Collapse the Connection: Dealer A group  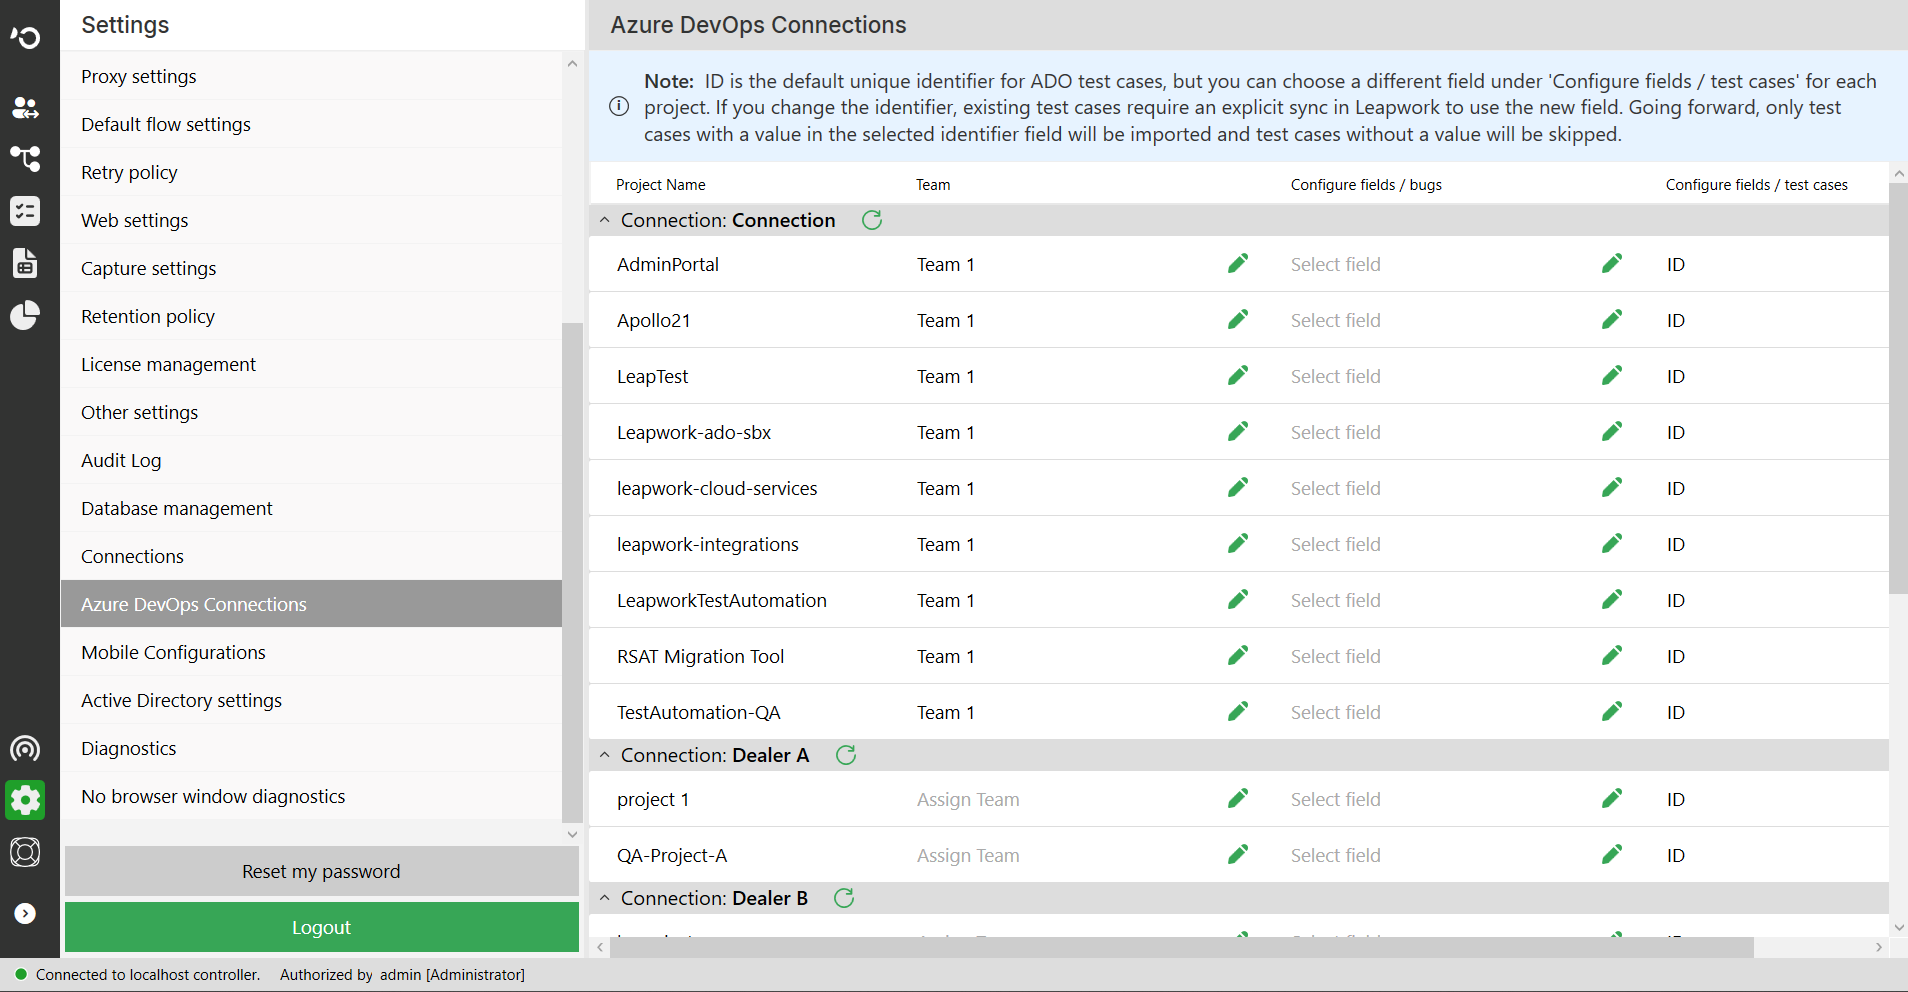pos(604,755)
